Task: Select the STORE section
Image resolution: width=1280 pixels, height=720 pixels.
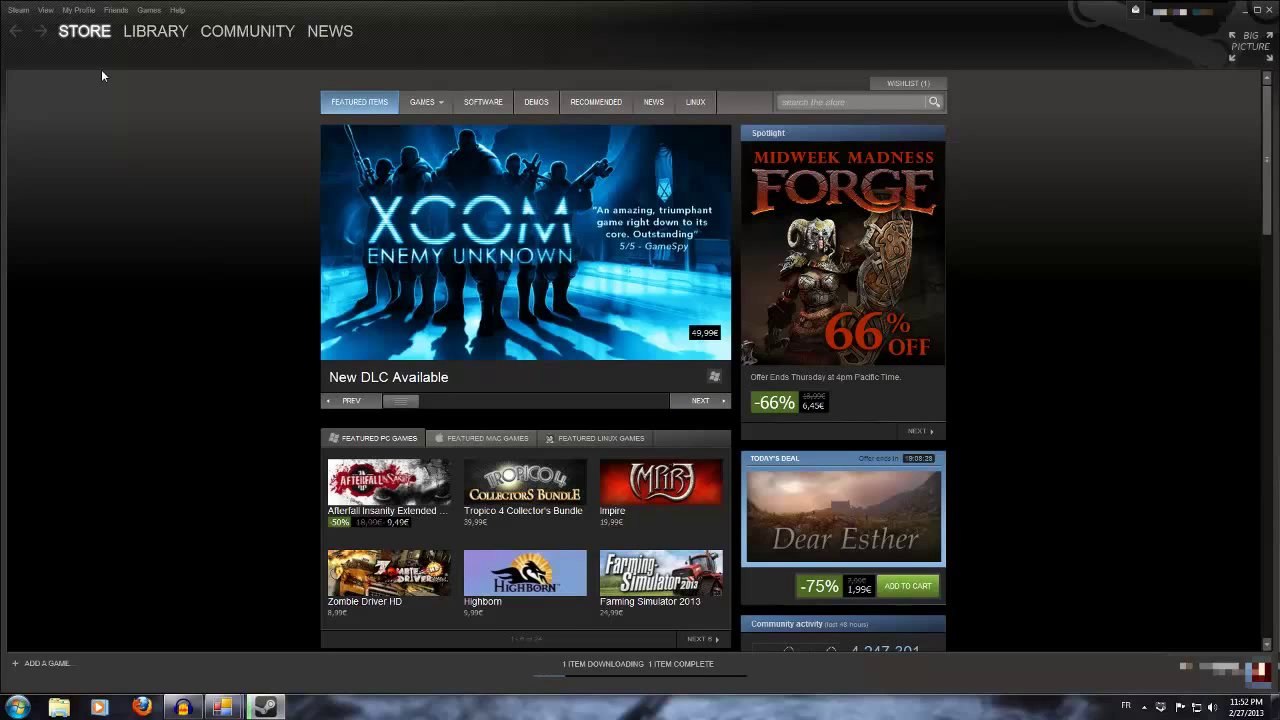Action: click(84, 31)
